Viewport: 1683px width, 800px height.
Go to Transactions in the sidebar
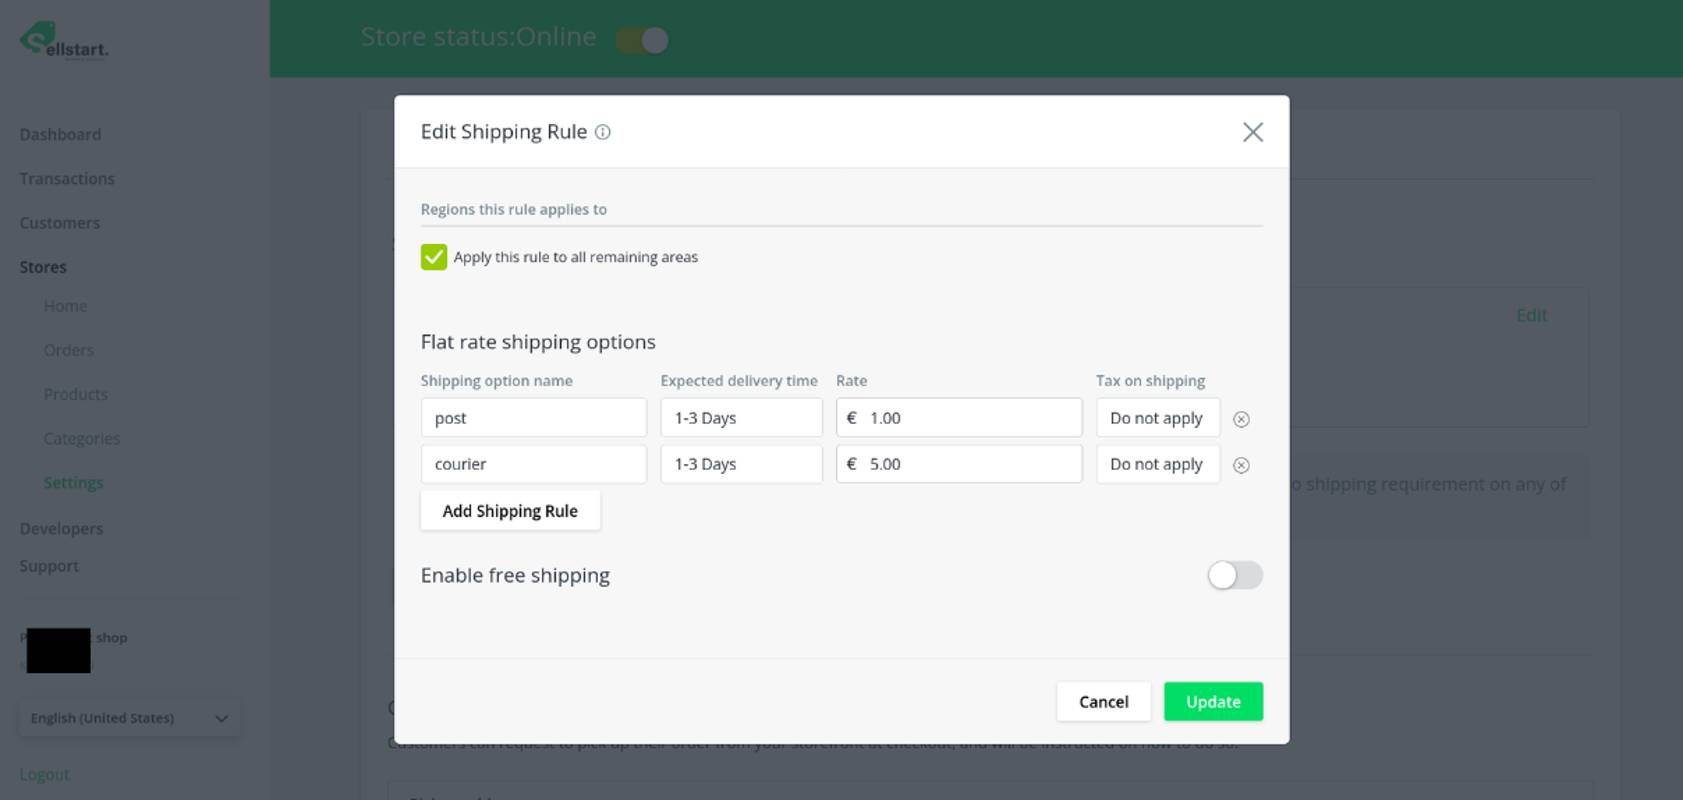pyautogui.click(x=67, y=179)
